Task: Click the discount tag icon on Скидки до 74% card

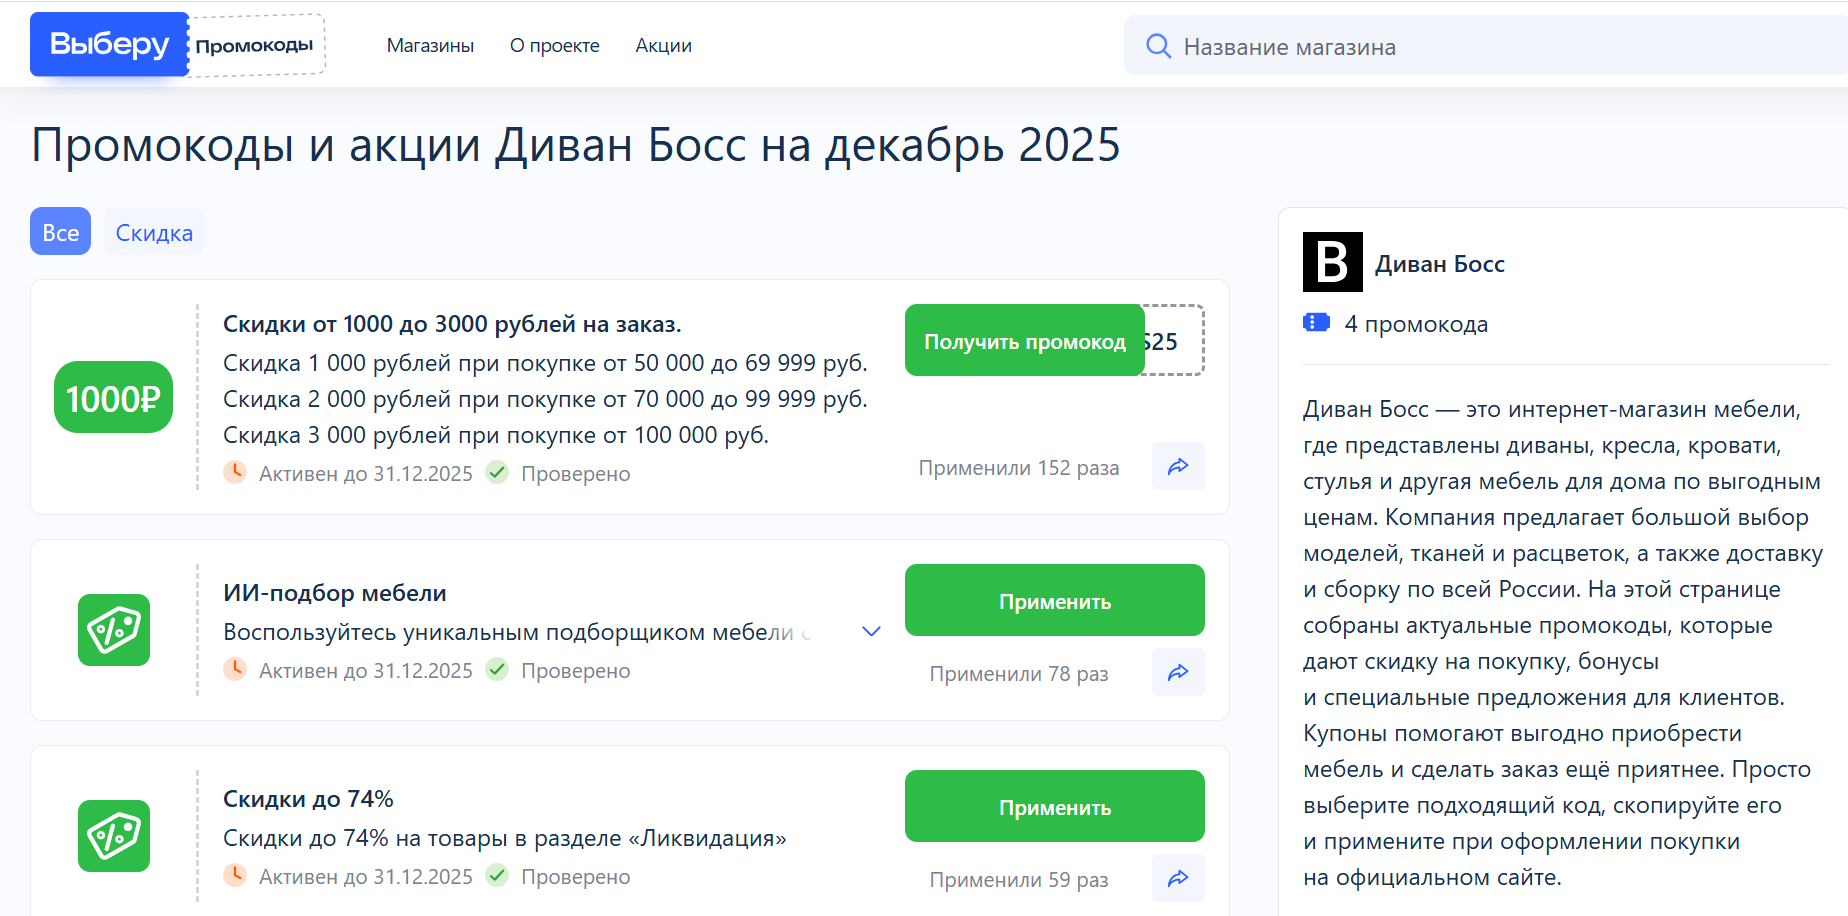Action: 113,836
